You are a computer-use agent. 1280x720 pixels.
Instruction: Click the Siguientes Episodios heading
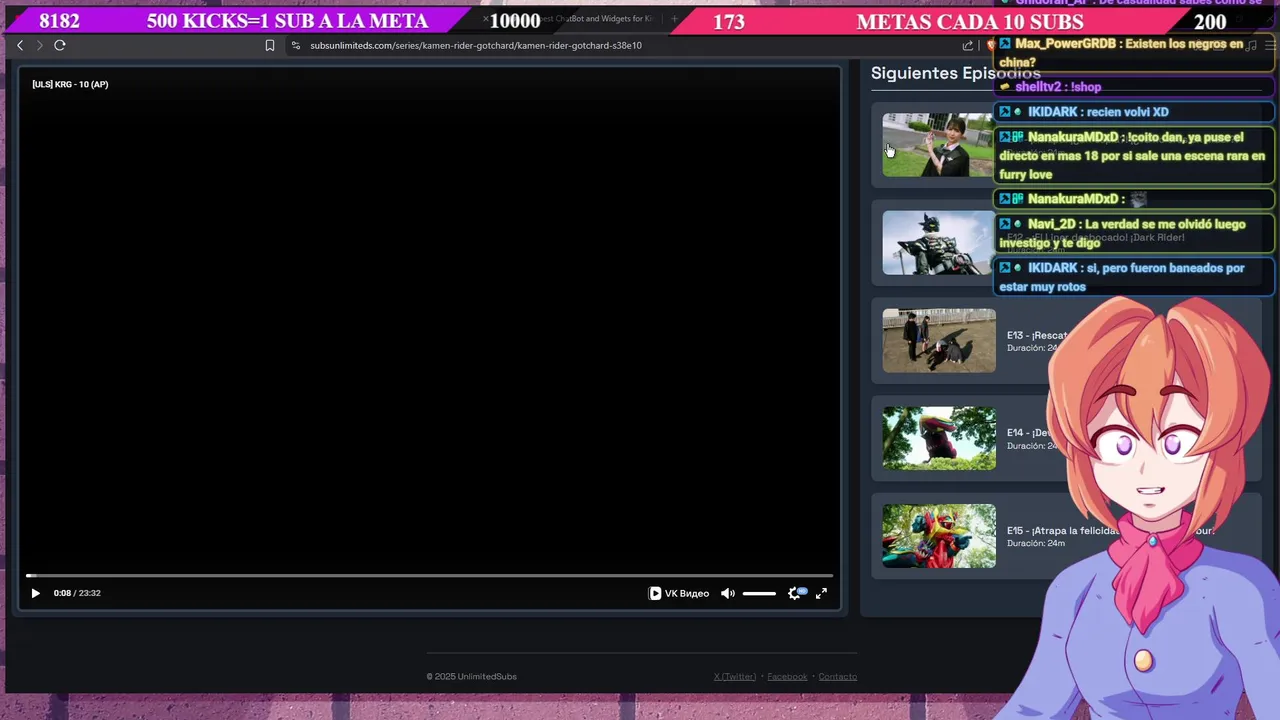[x=955, y=73]
